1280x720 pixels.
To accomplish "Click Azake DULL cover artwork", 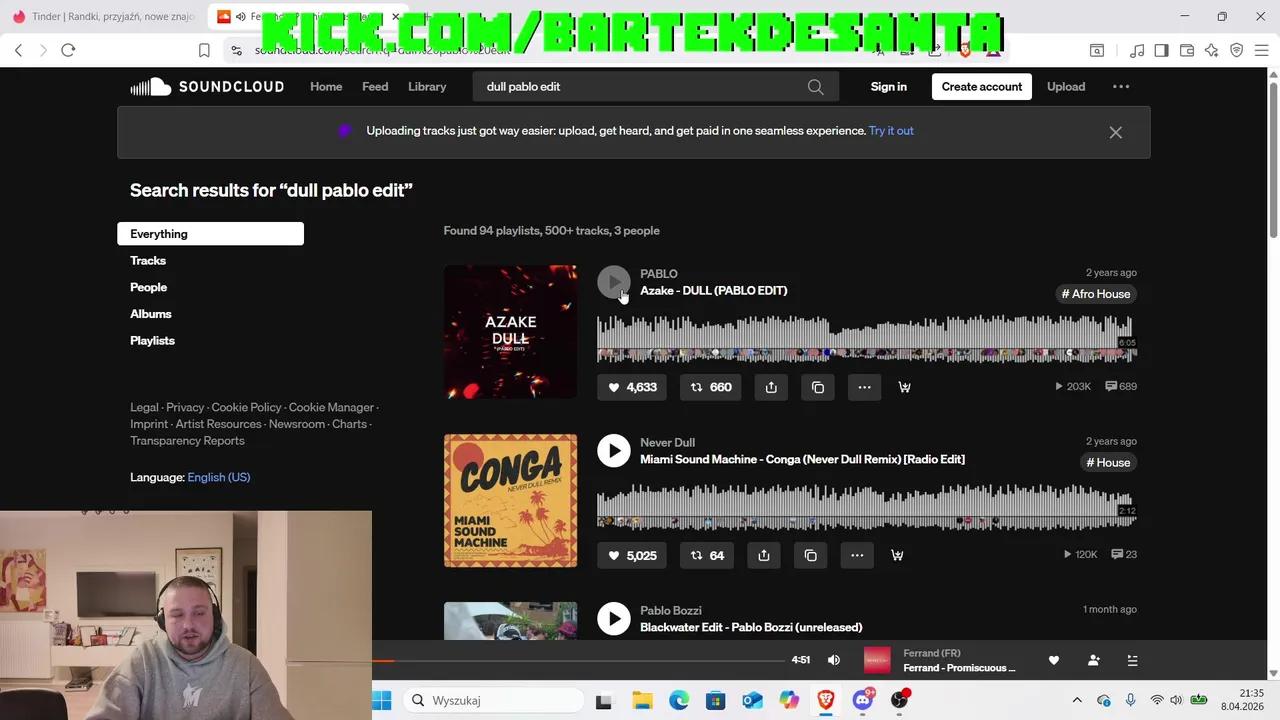I will 510,332.
